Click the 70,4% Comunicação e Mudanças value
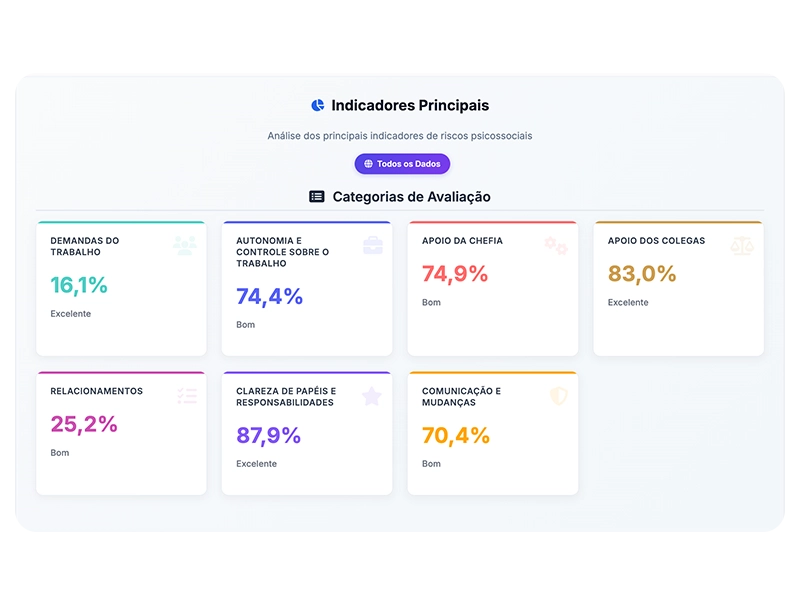The height and width of the screenshot is (595, 800). (x=455, y=435)
